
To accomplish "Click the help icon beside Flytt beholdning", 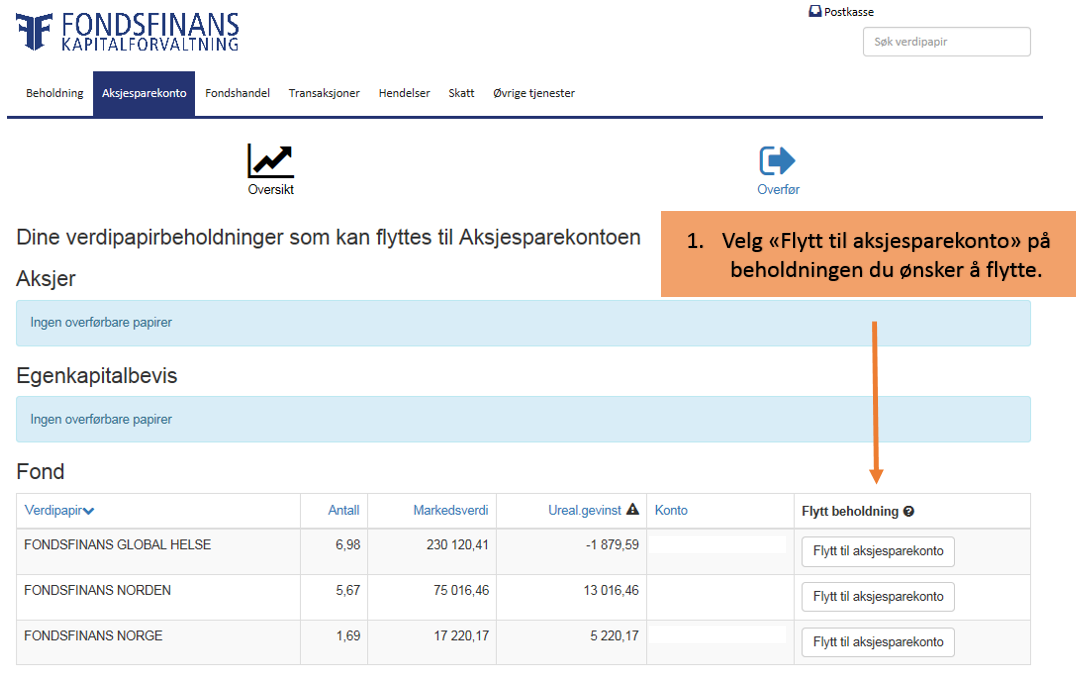I will (x=909, y=511).
